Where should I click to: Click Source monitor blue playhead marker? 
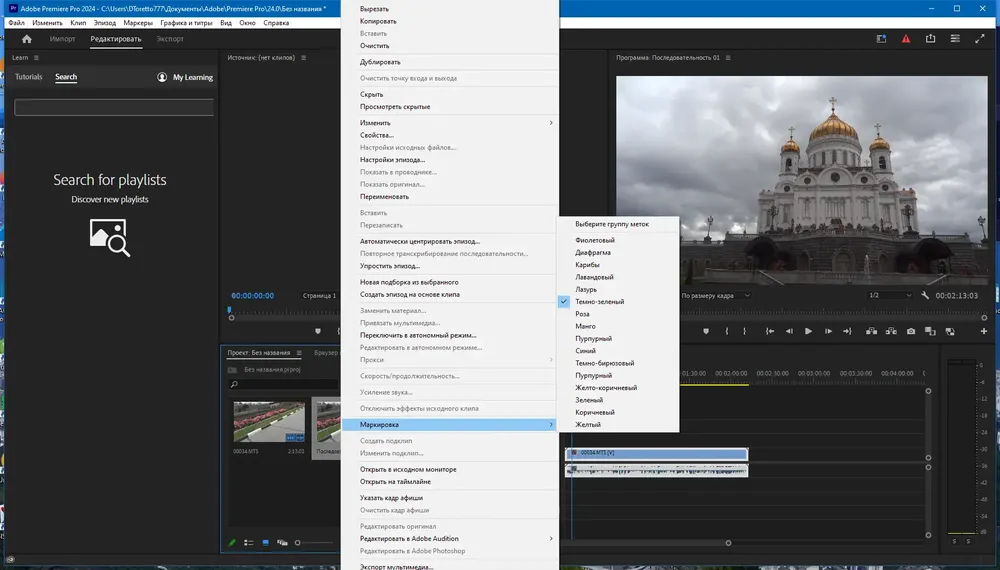[x=230, y=310]
